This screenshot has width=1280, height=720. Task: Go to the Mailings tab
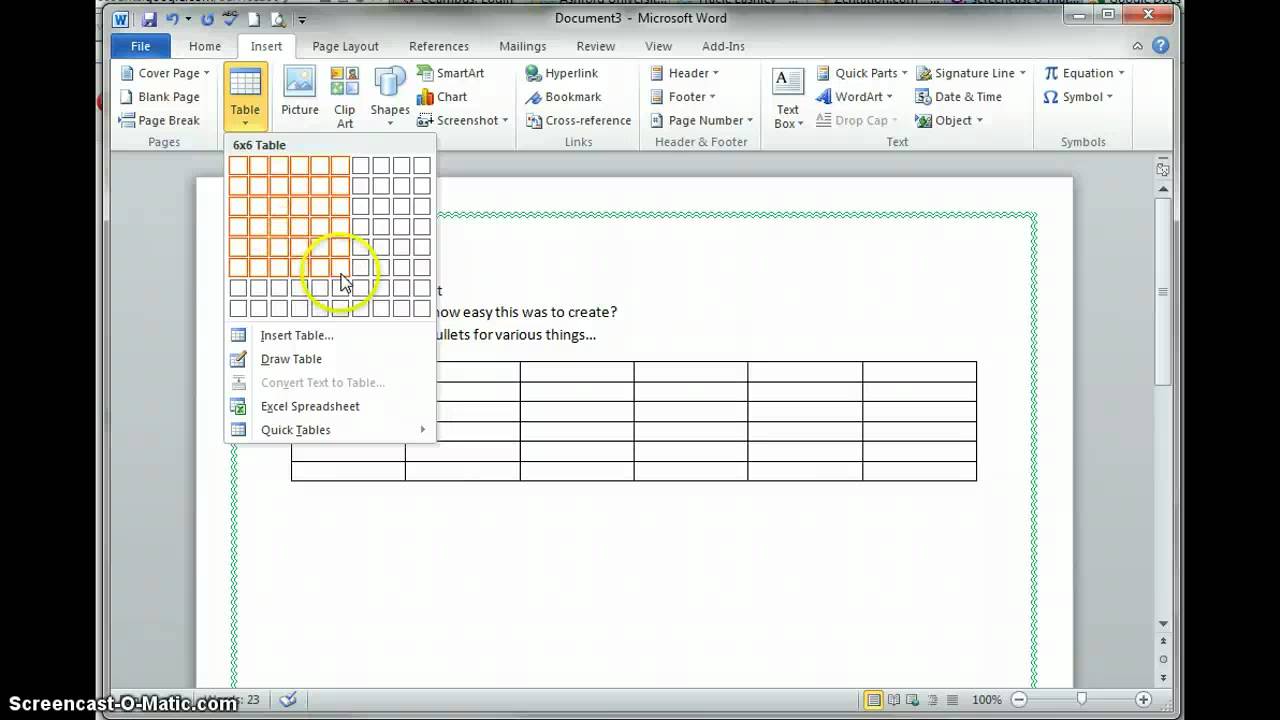tap(522, 46)
